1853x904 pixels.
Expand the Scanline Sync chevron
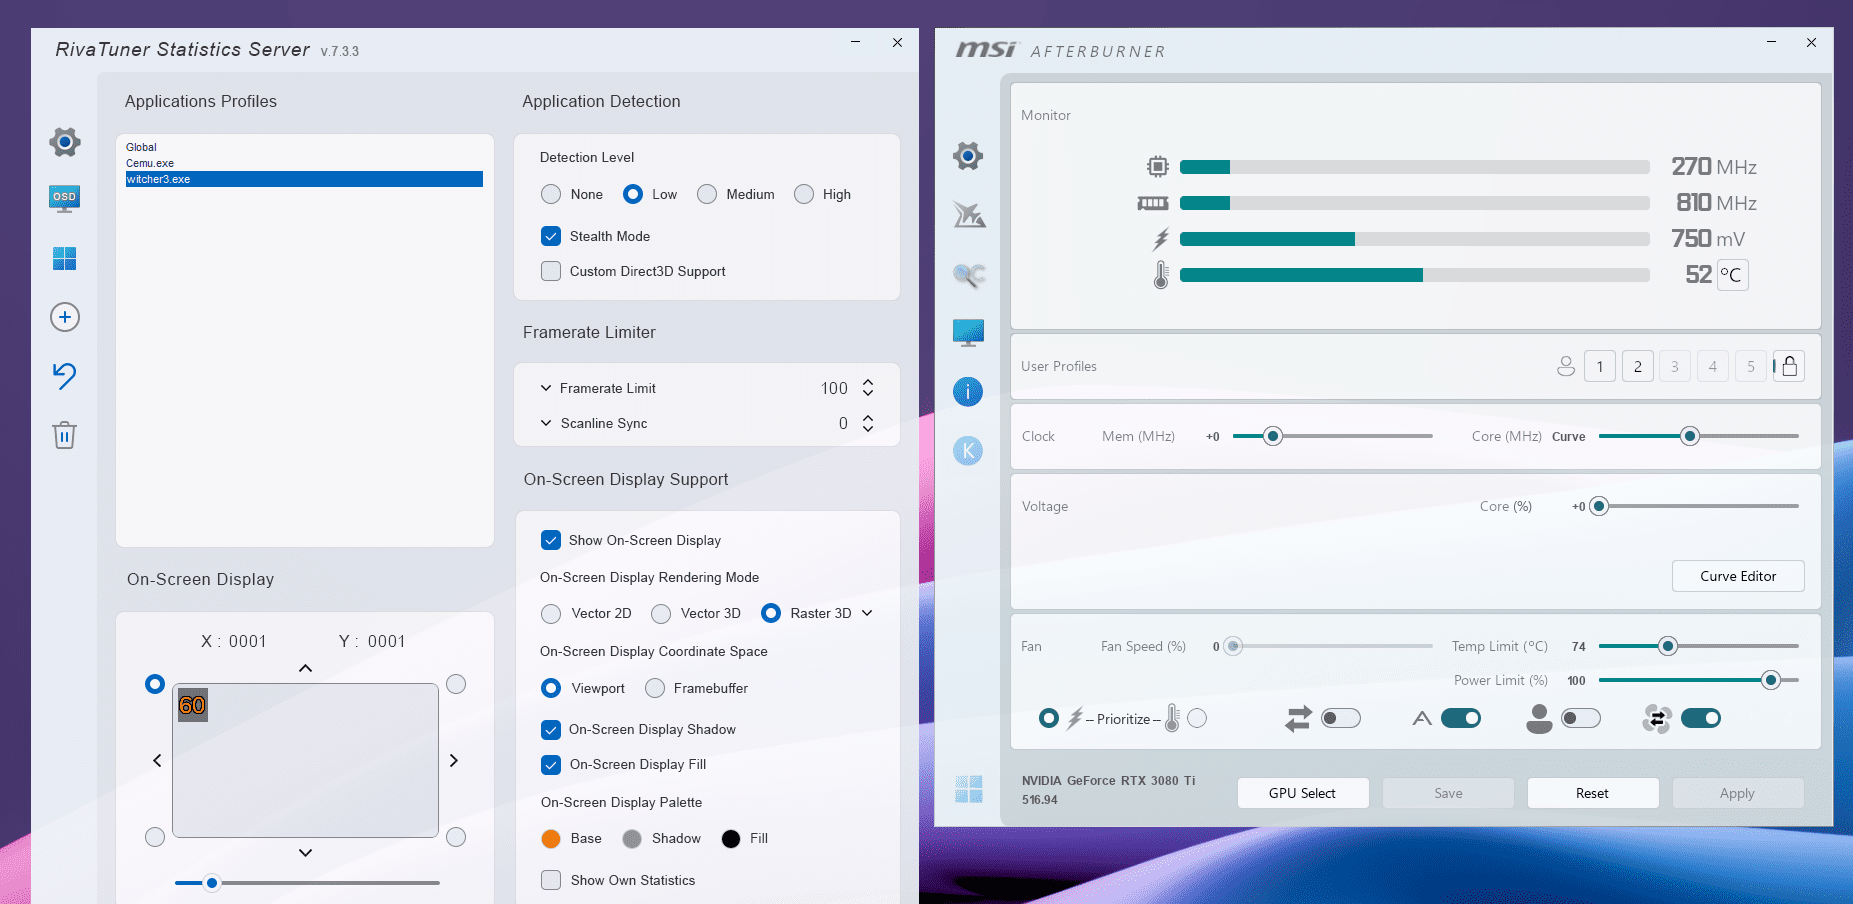546,423
